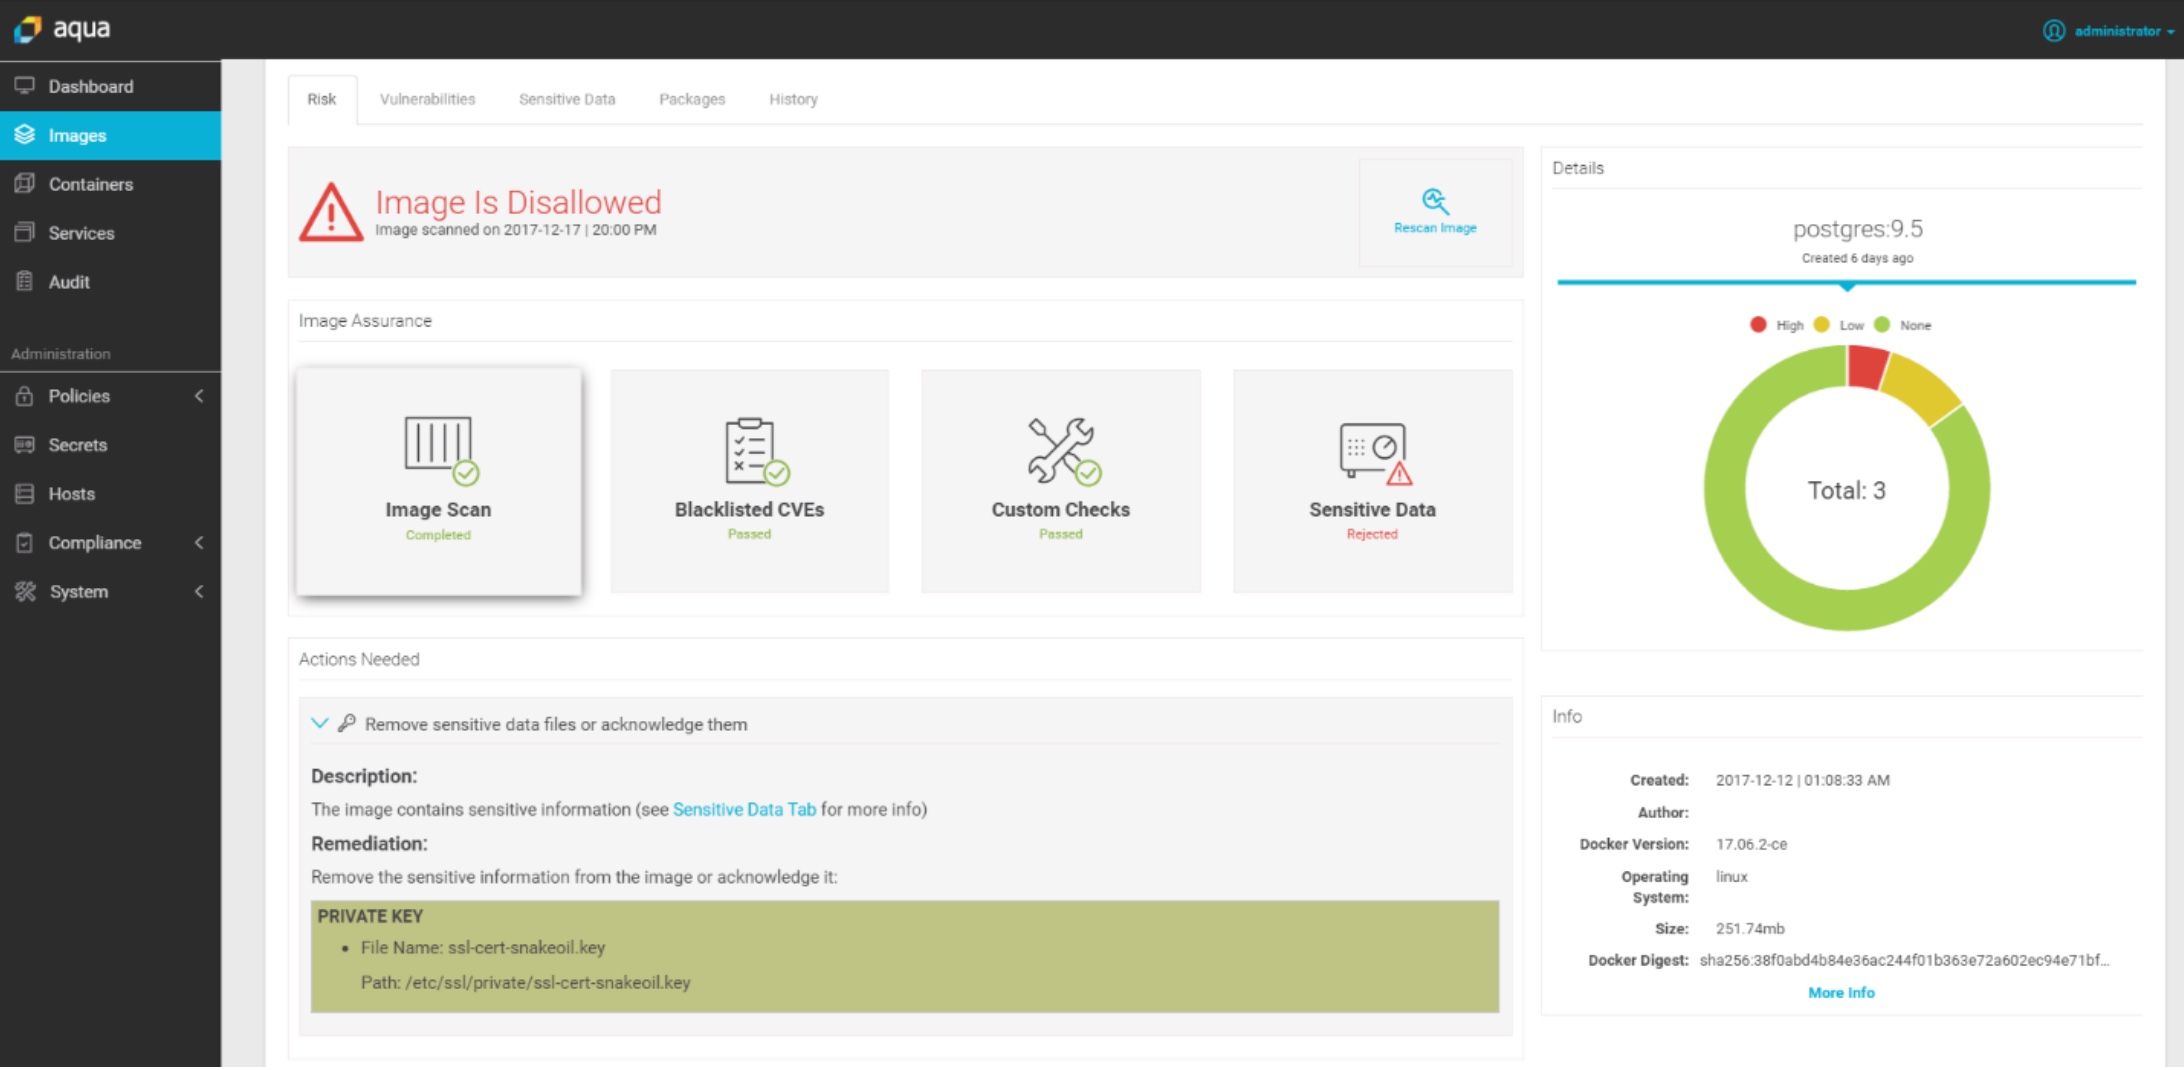The width and height of the screenshot is (2184, 1070).
Task: Click the Image Is Disallowed heading
Action: point(518,202)
